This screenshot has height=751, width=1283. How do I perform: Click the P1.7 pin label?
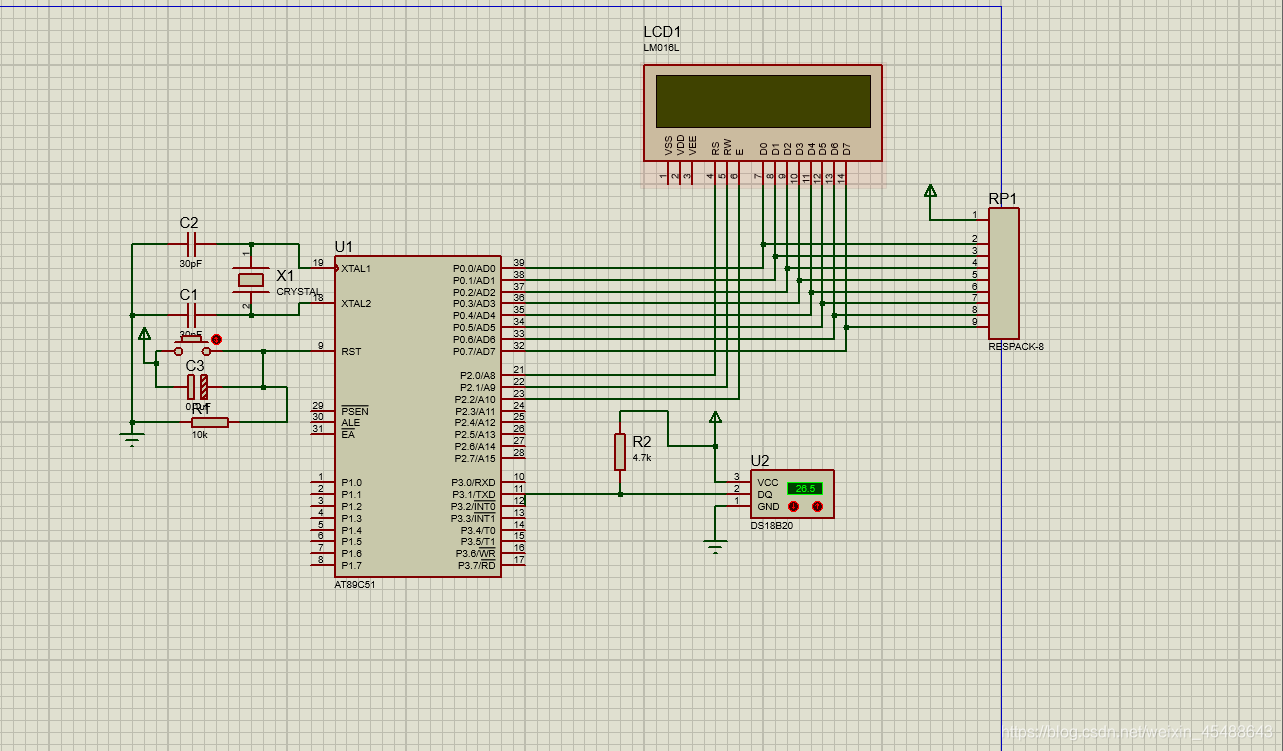[351, 565]
